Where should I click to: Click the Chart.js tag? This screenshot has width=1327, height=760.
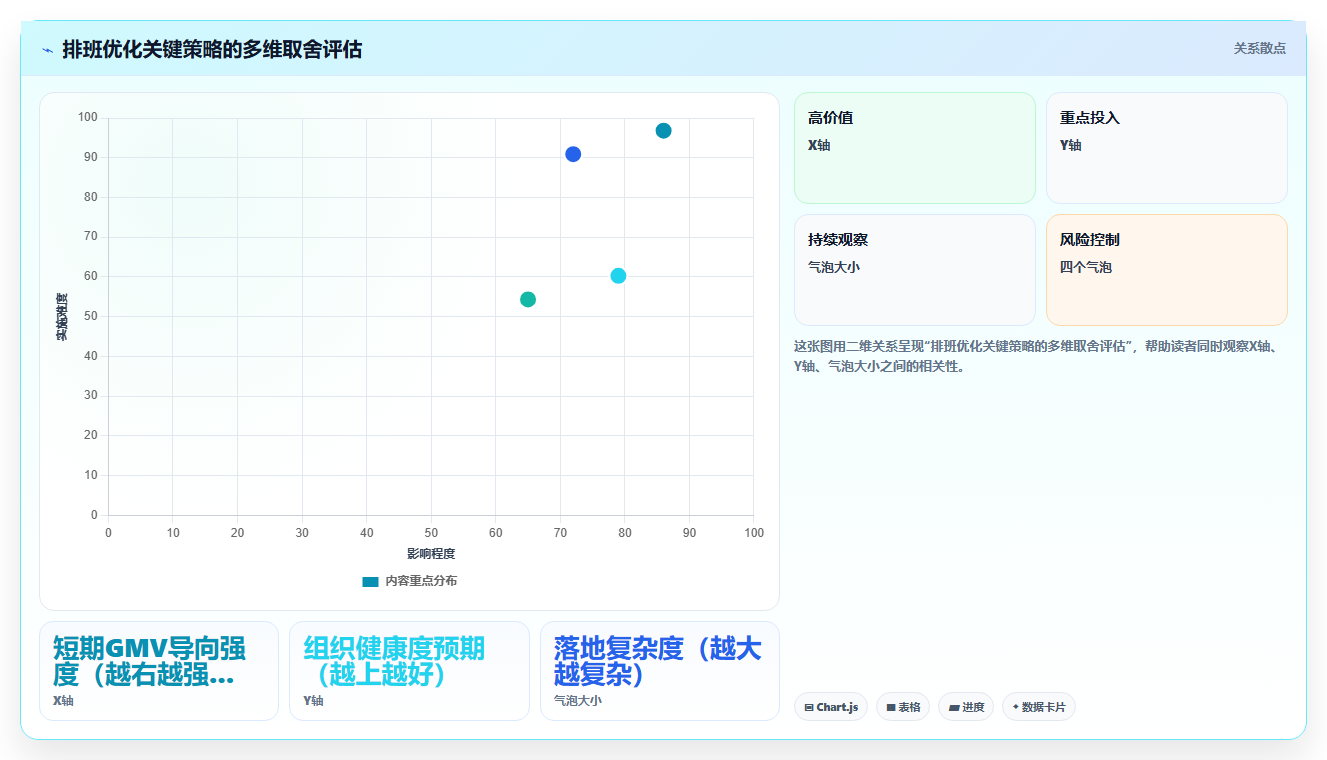click(830, 707)
